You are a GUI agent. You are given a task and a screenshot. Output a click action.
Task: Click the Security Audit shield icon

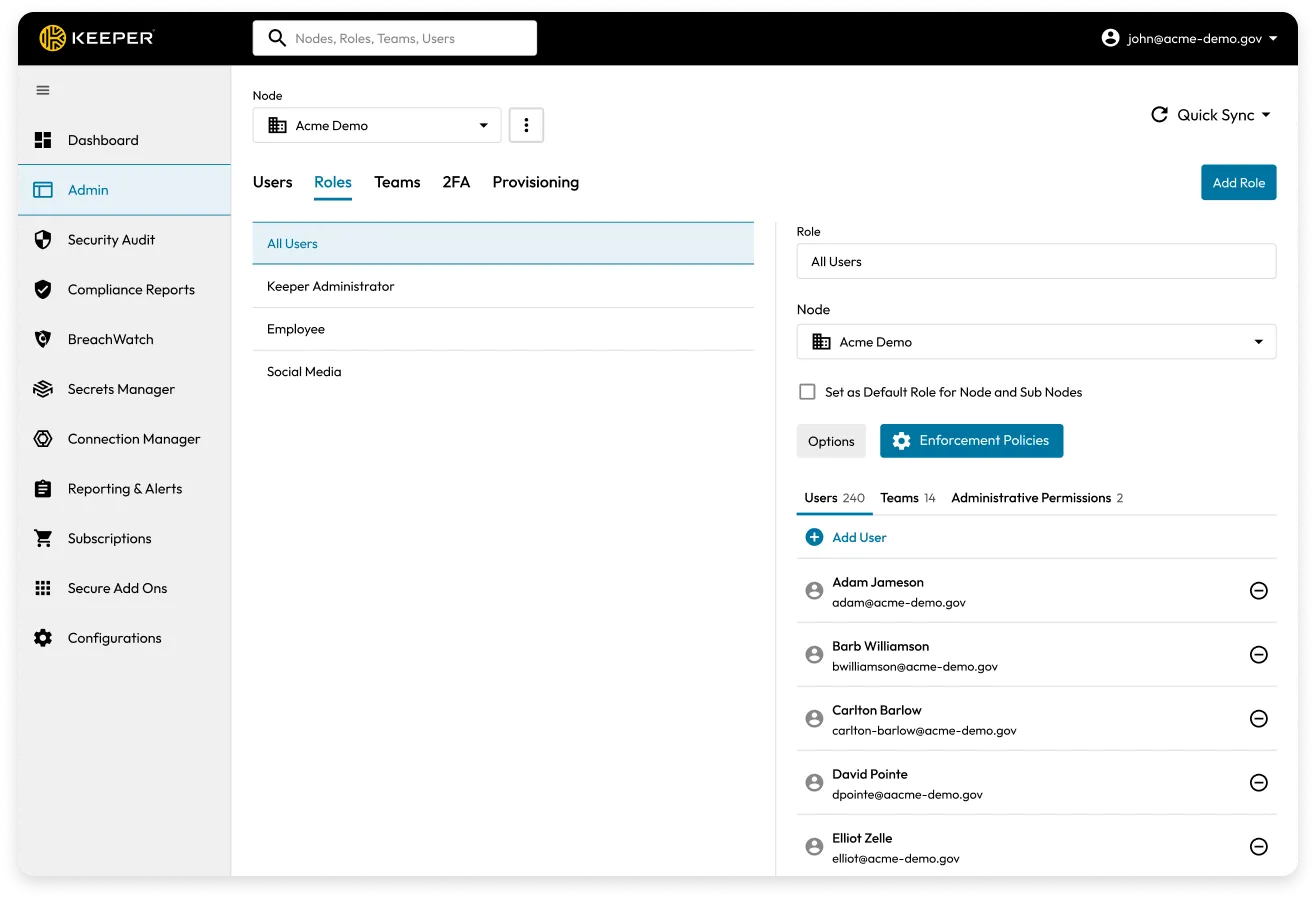point(43,240)
